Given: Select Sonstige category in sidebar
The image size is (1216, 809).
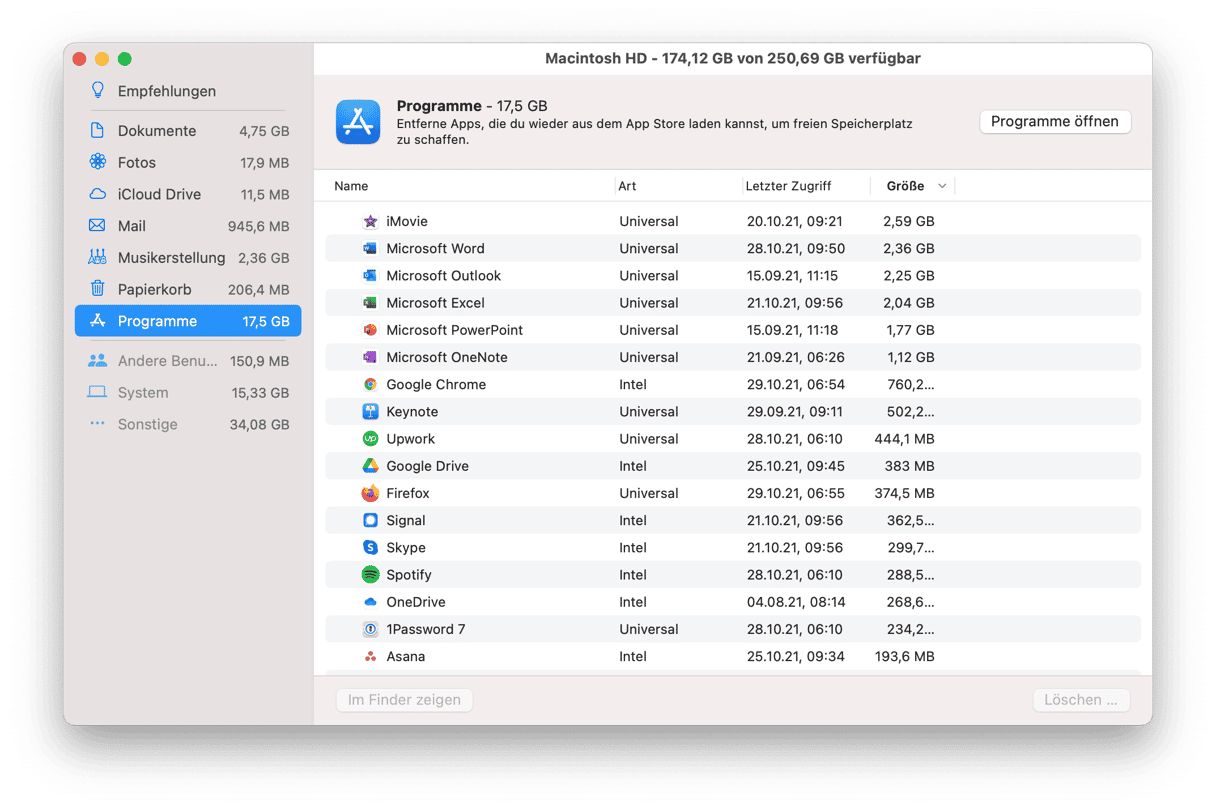Looking at the screenshot, I should pyautogui.click(x=188, y=424).
